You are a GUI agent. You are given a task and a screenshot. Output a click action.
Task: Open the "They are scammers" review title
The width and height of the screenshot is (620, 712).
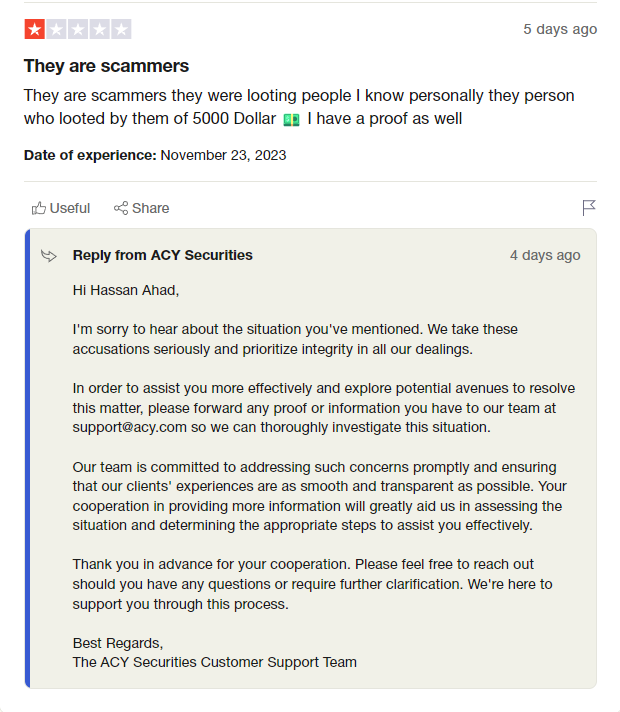click(106, 66)
